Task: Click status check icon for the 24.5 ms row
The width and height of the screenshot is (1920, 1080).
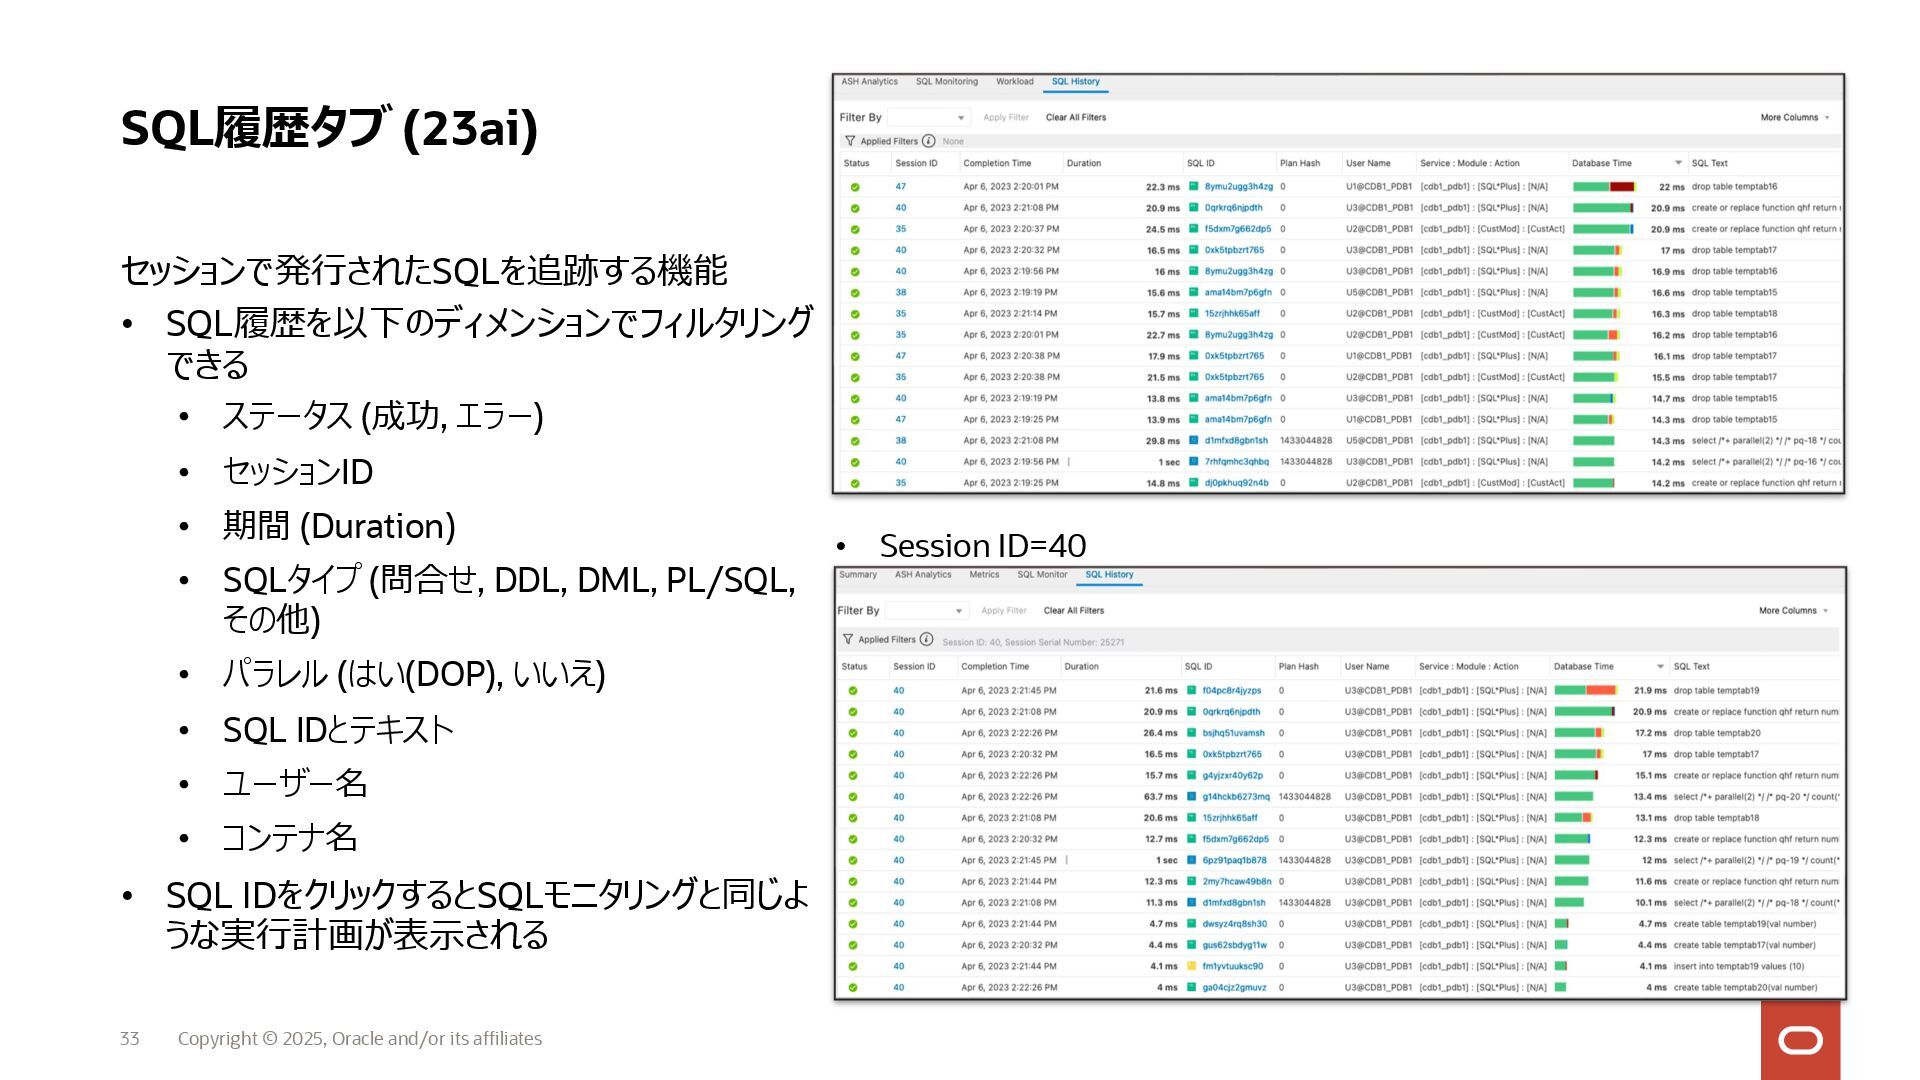Action: (x=855, y=229)
